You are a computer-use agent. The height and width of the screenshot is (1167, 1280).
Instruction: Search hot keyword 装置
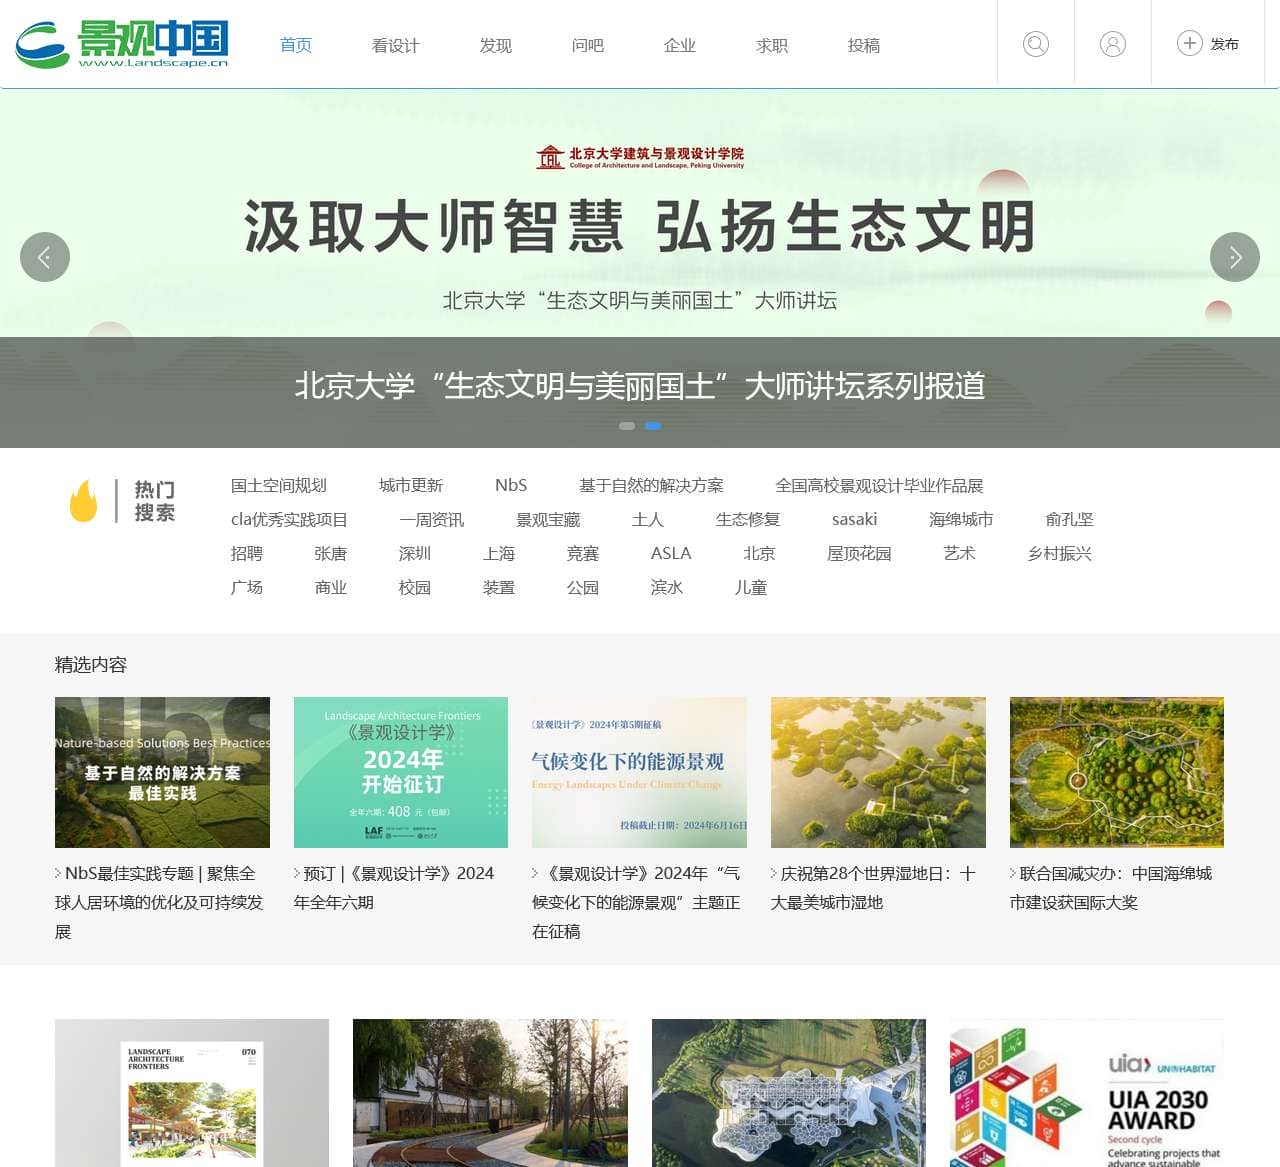click(499, 587)
